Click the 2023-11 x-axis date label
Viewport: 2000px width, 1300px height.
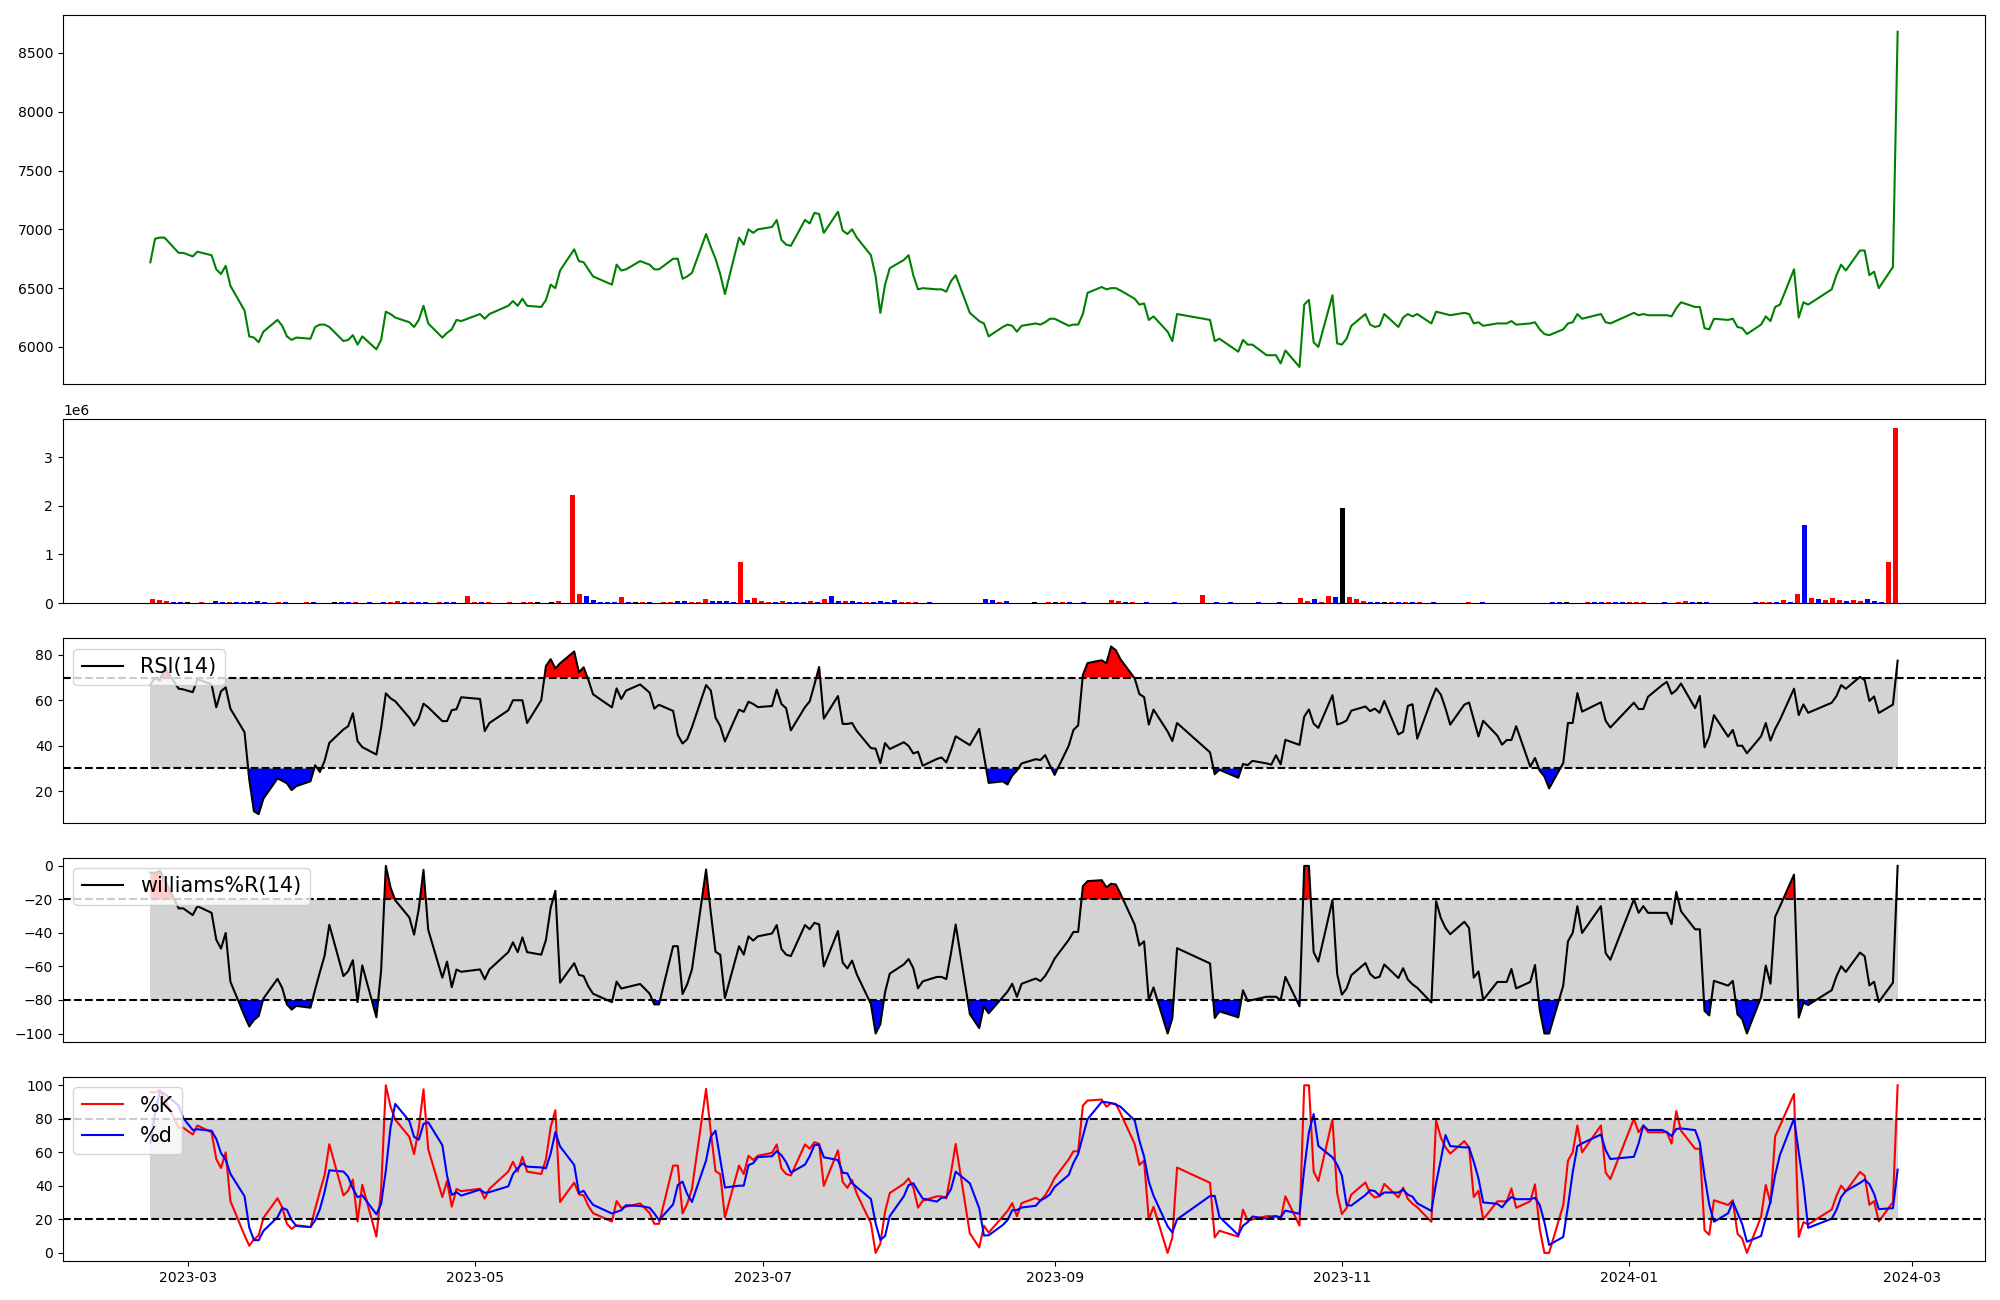click(1341, 1277)
